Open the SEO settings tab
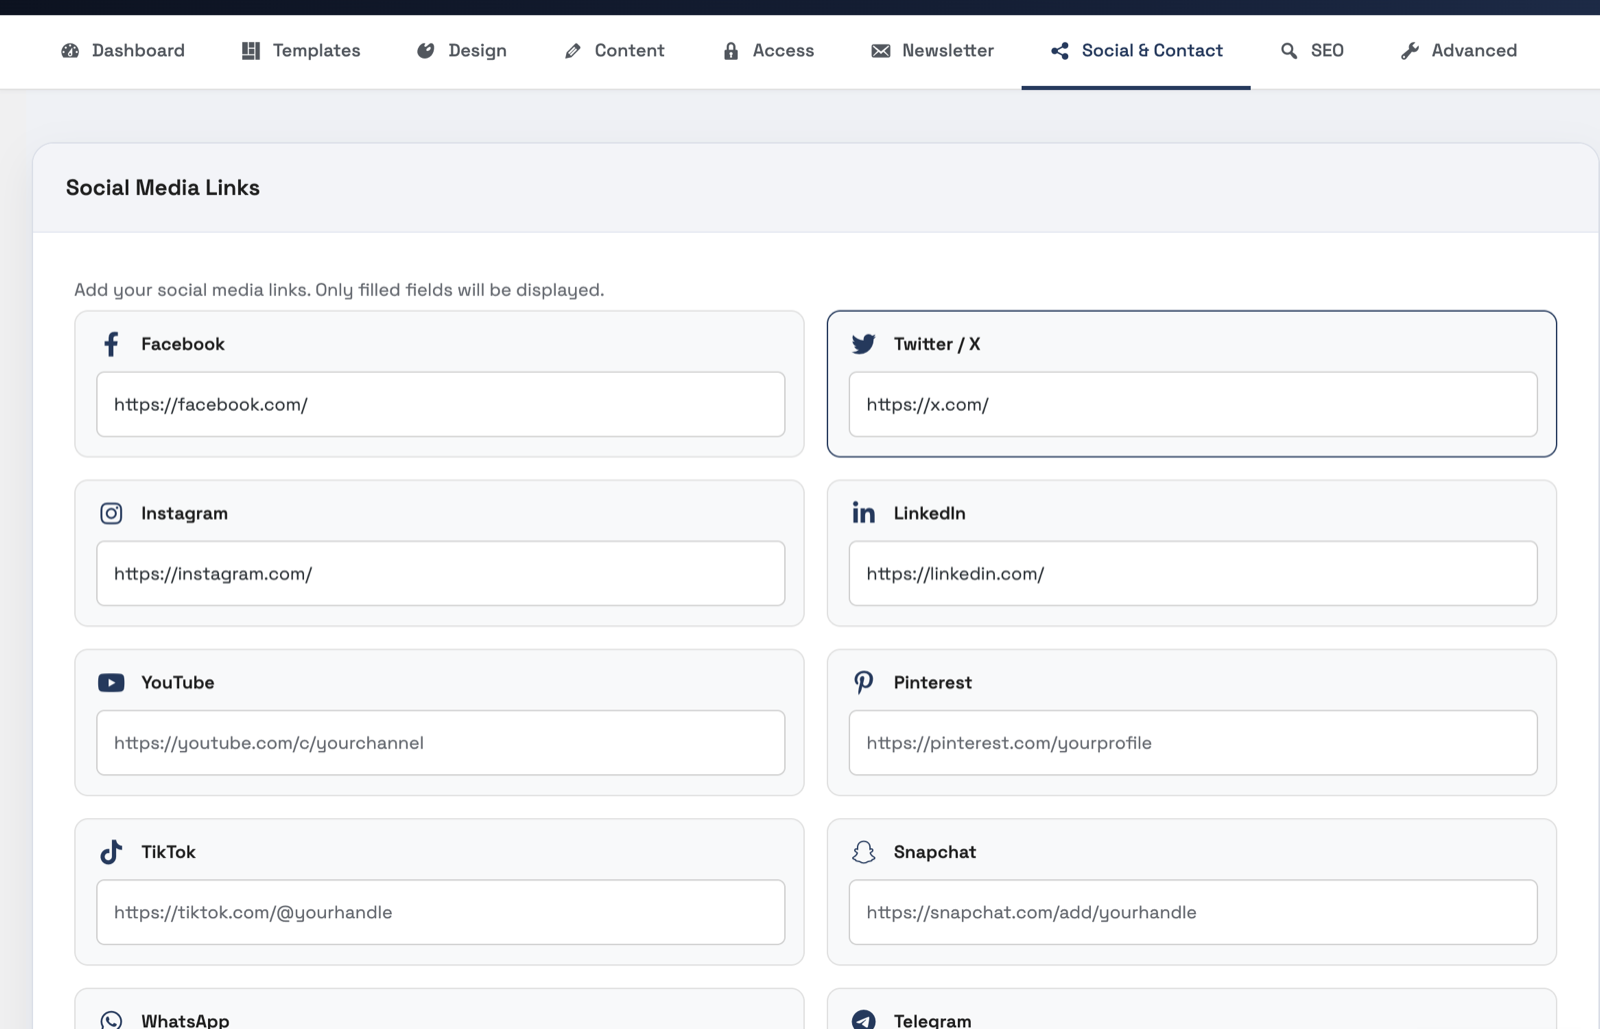 point(1312,51)
